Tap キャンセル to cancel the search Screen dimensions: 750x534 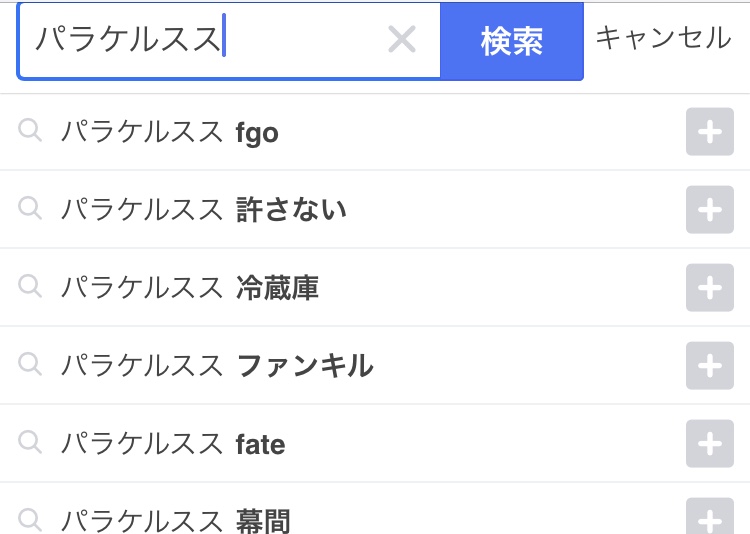coord(663,38)
